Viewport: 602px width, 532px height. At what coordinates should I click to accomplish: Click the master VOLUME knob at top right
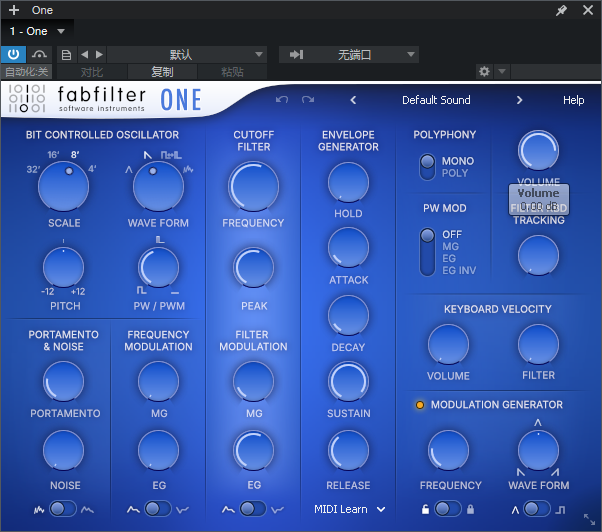pyautogui.click(x=538, y=150)
